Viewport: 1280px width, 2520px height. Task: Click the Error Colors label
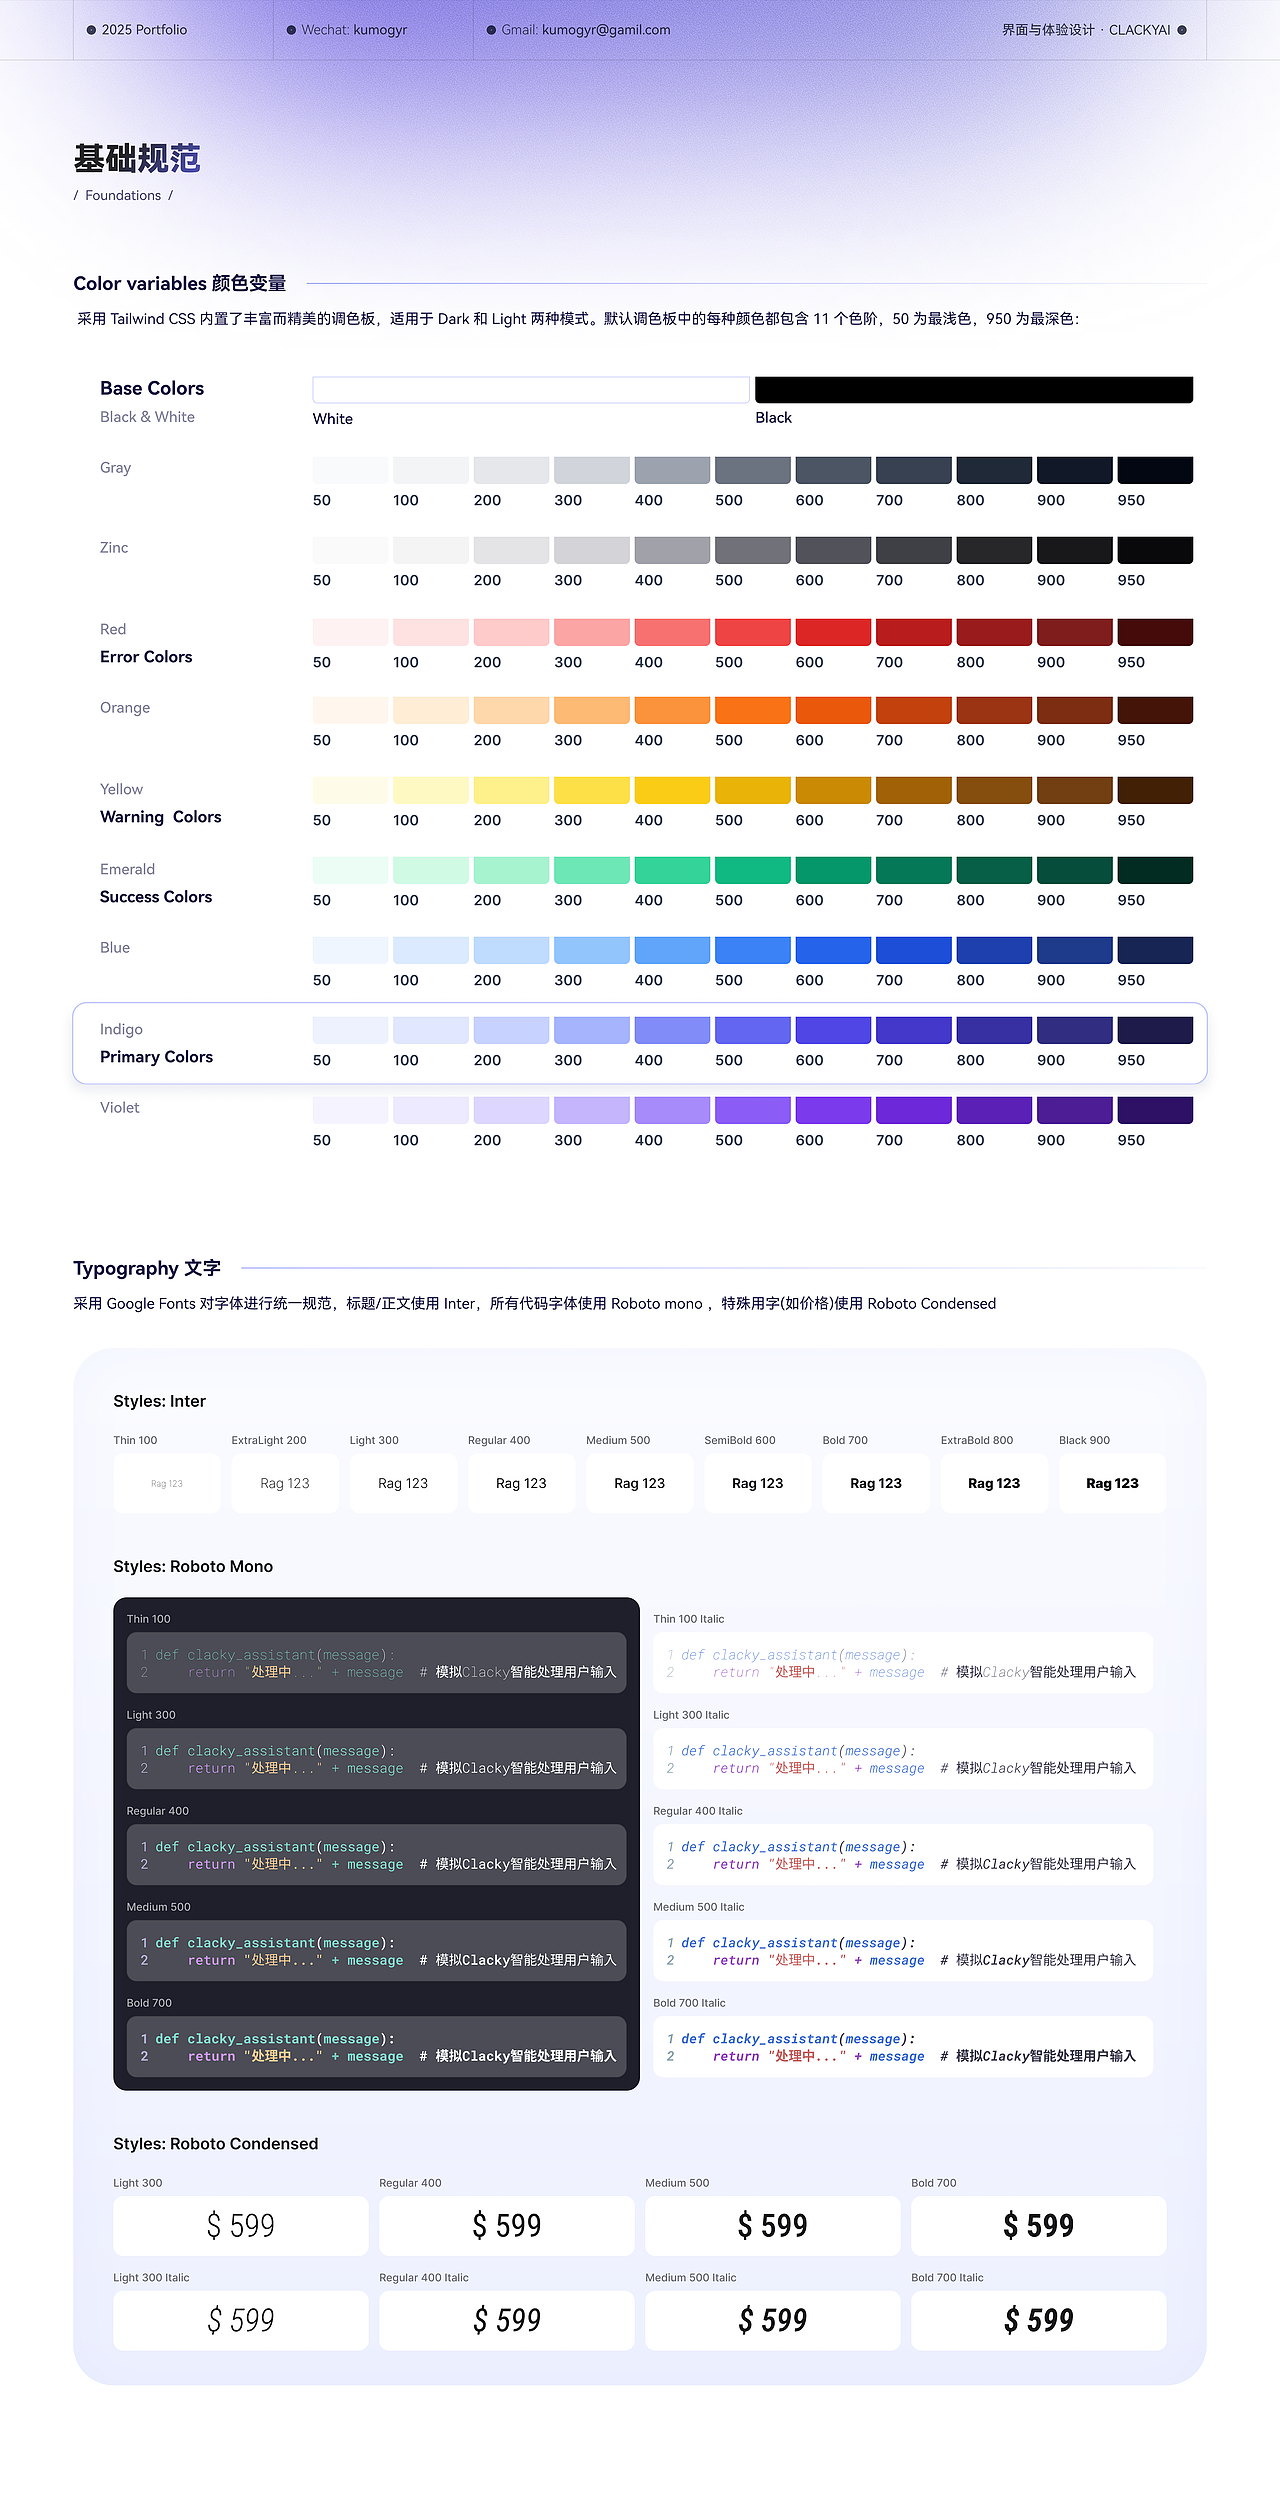[x=146, y=657]
